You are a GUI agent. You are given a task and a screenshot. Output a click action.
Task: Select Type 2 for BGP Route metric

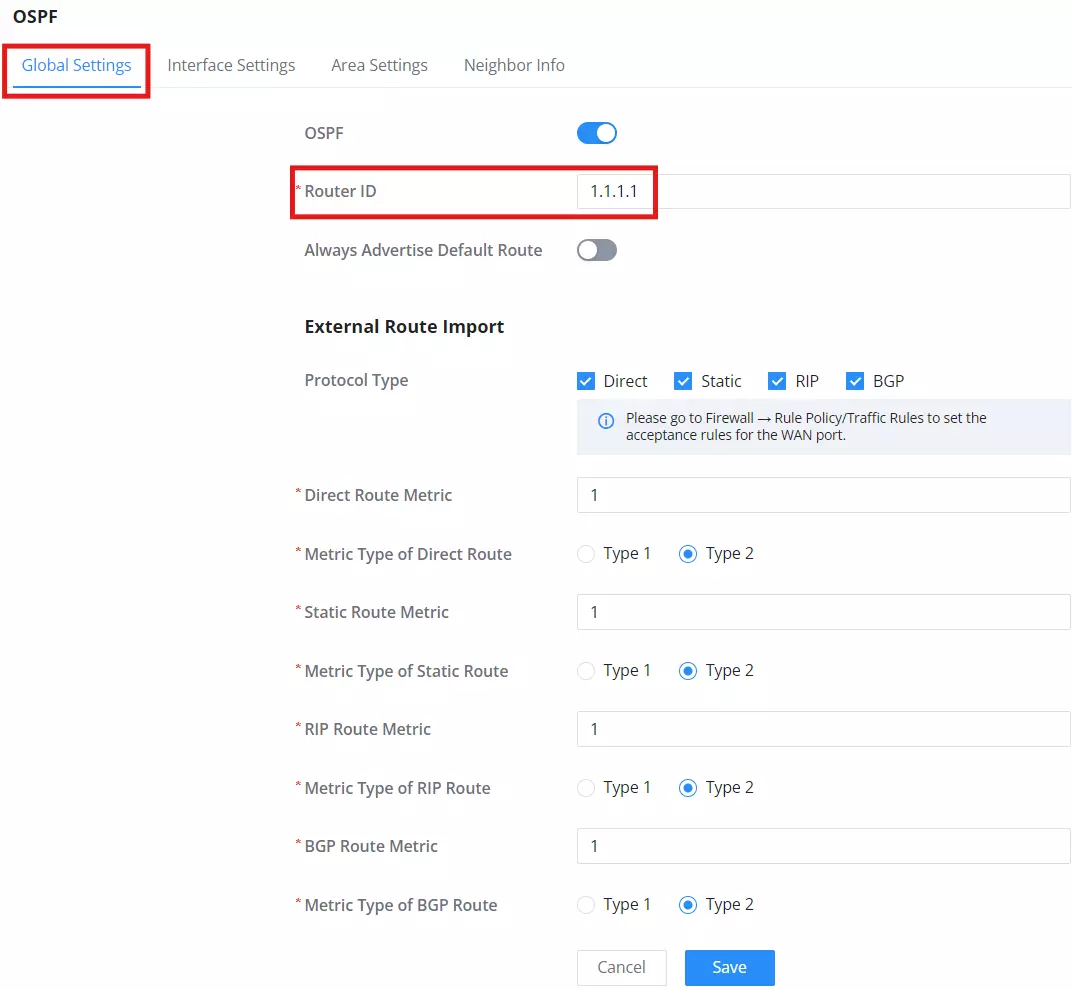688,905
